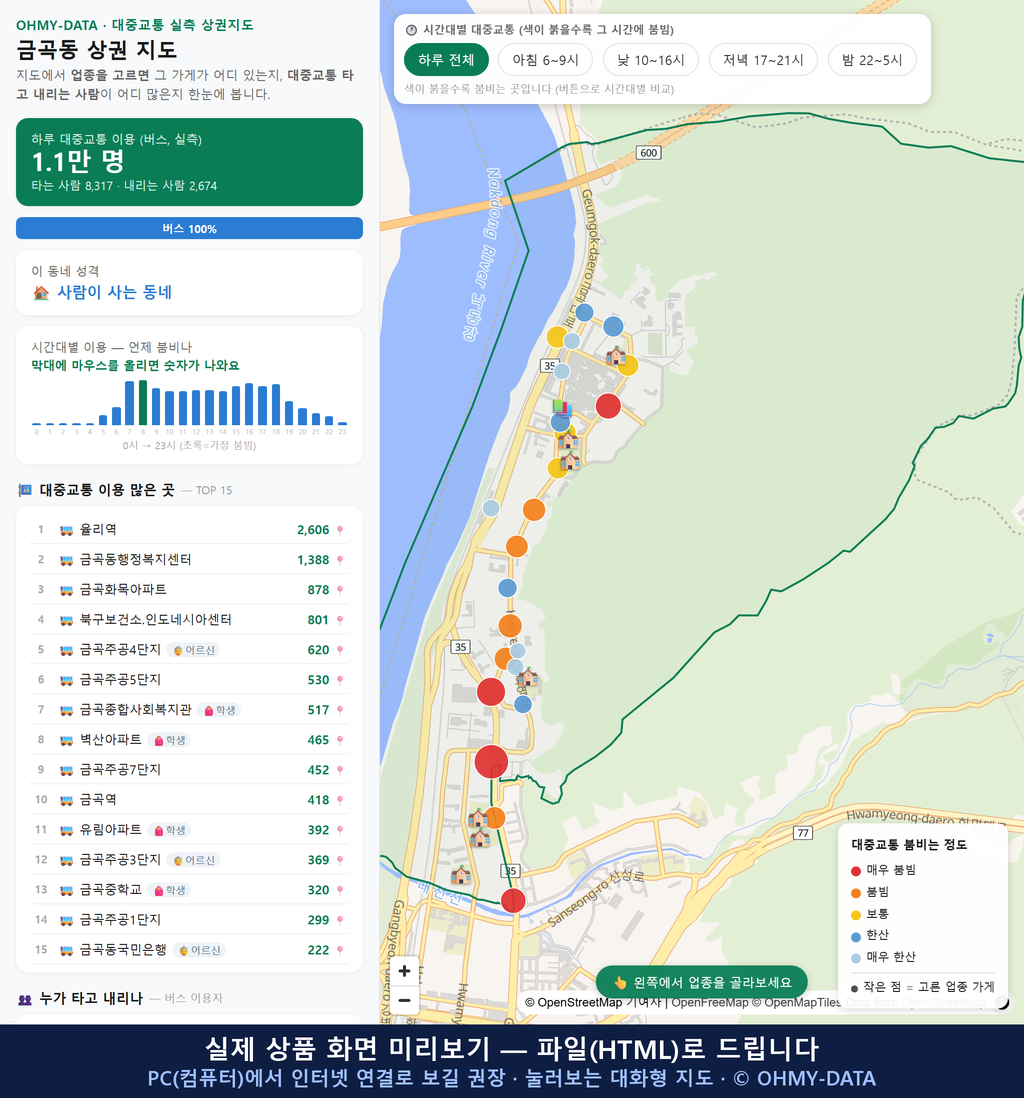
Task: Click pin icon next to 금곡화목아파트
Action: (x=340, y=590)
